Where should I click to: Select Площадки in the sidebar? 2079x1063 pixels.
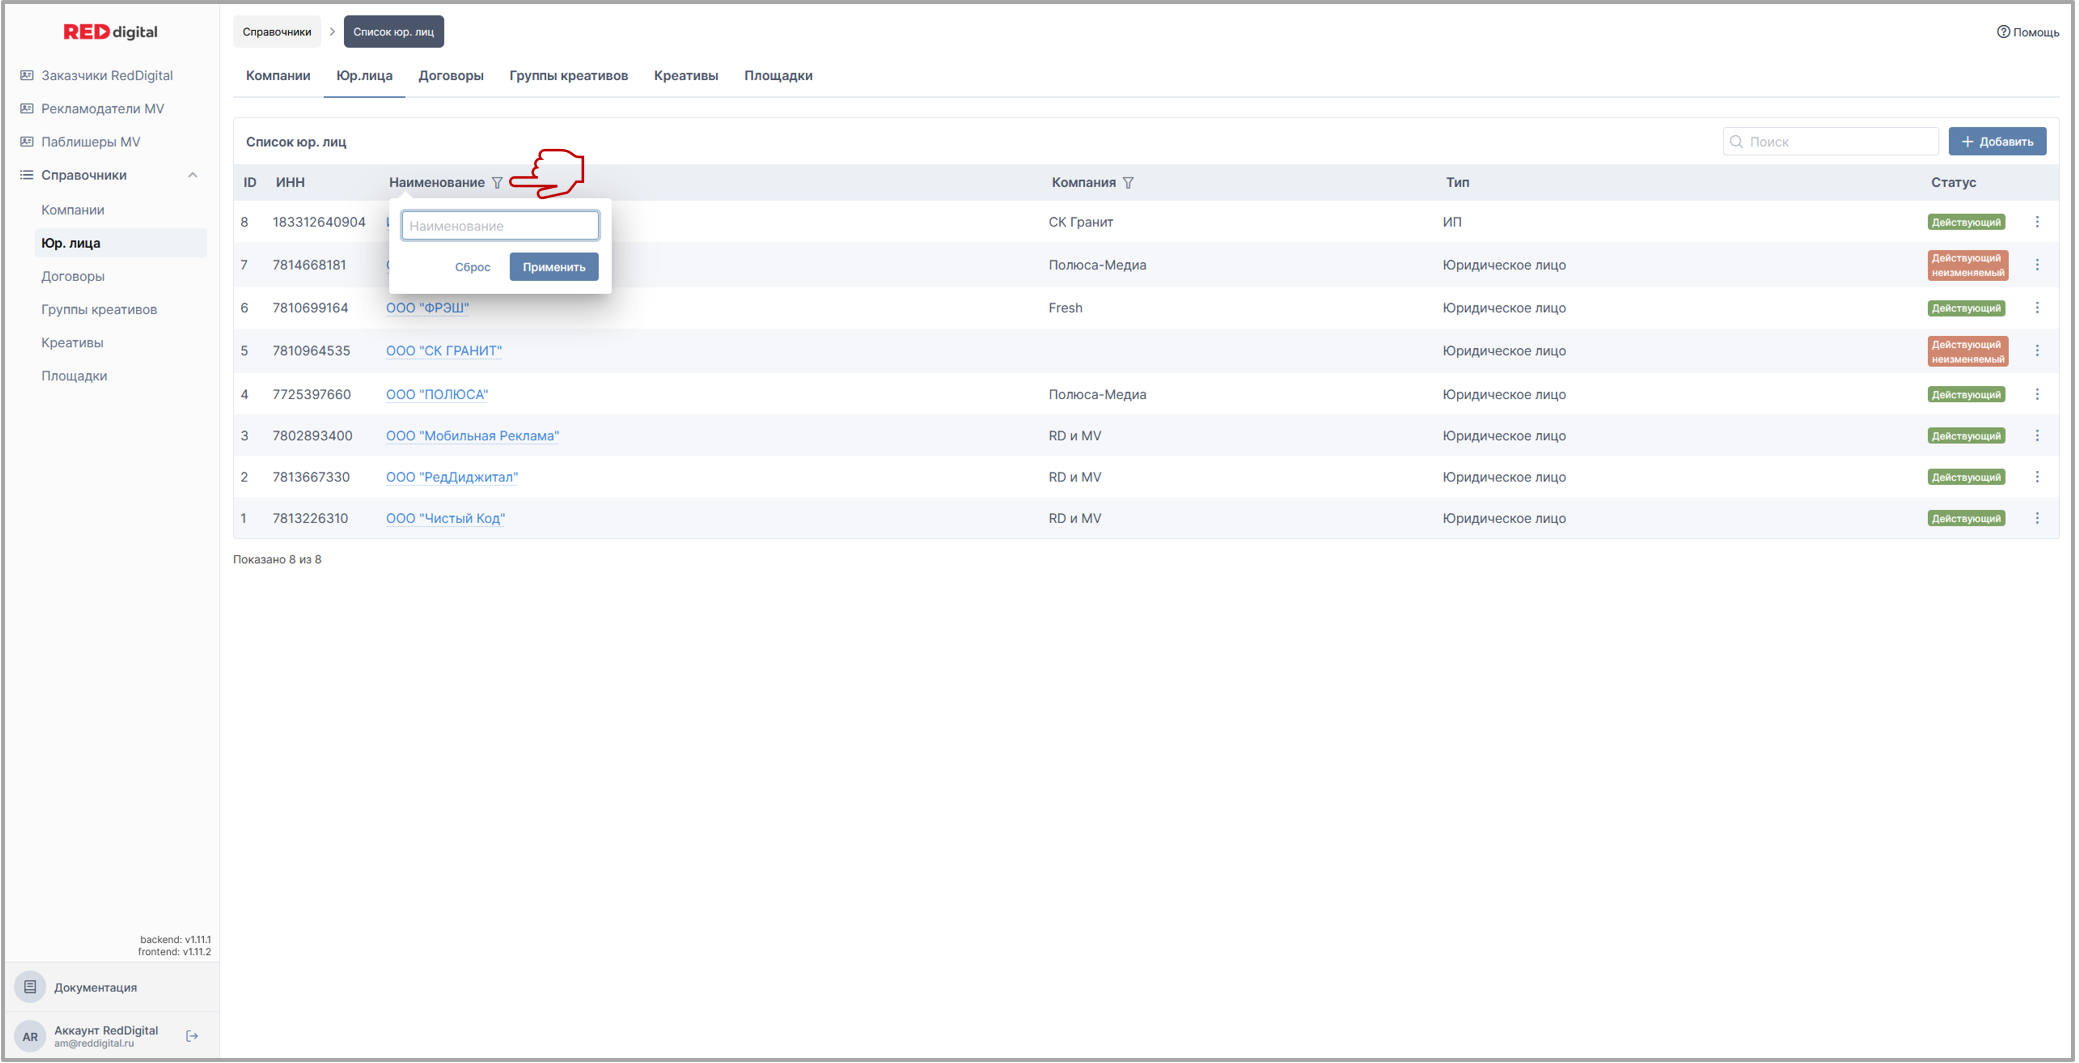tap(74, 376)
